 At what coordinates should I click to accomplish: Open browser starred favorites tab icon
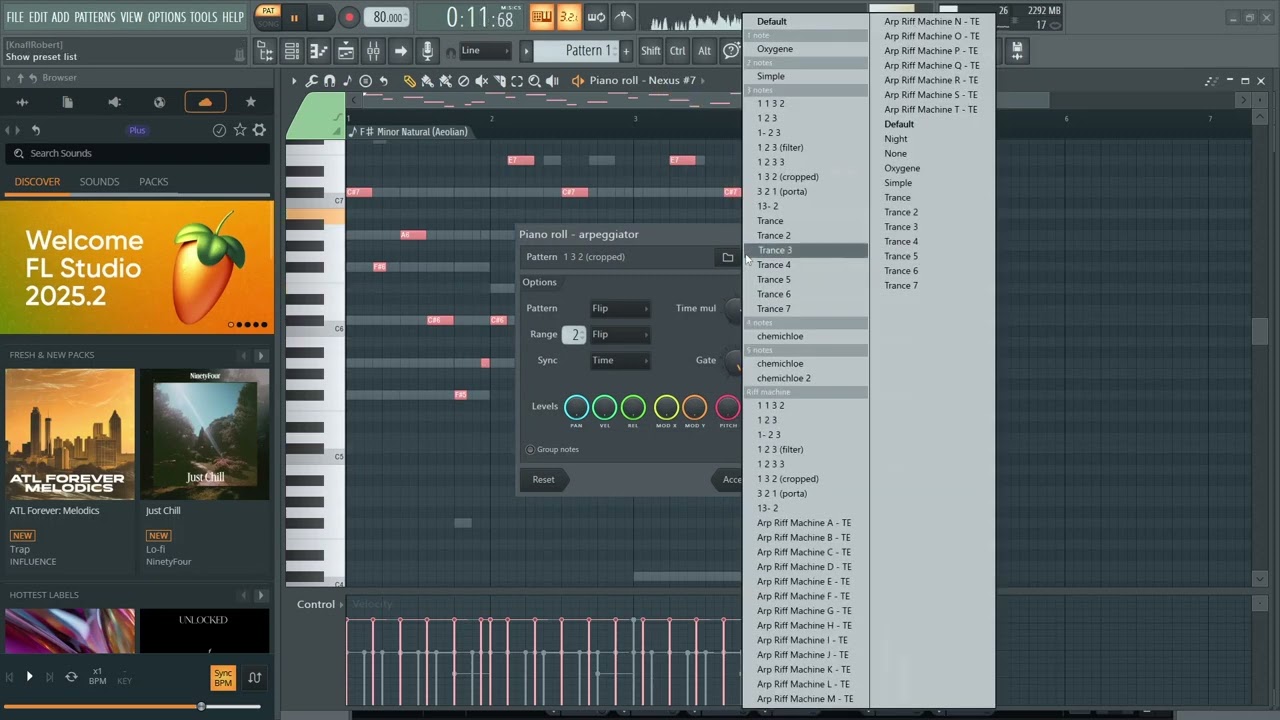[250, 102]
